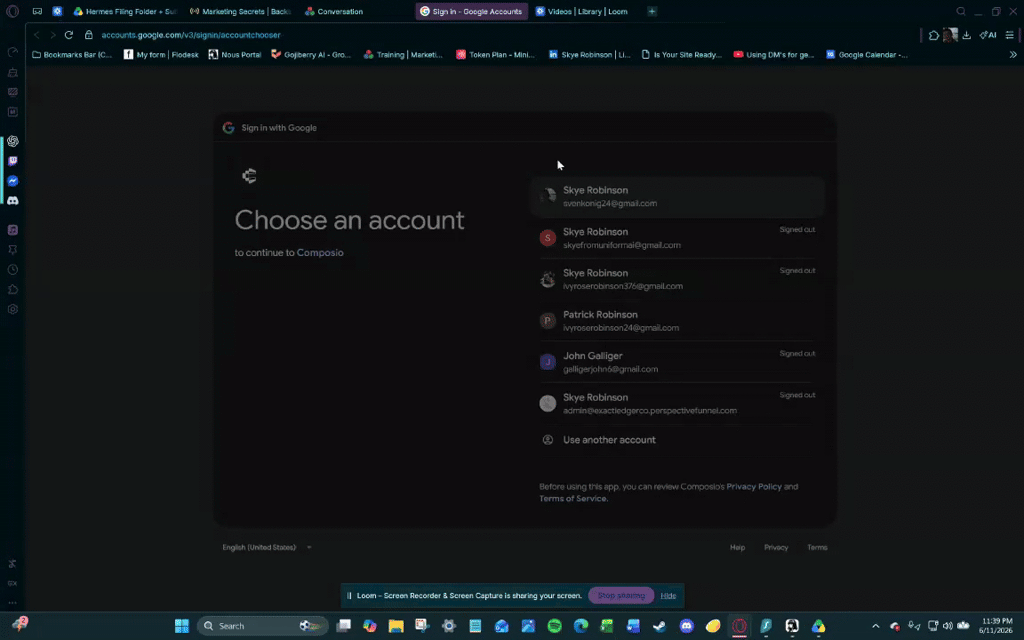
Task: Open the Opera main menu icon
Action: (12, 11)
